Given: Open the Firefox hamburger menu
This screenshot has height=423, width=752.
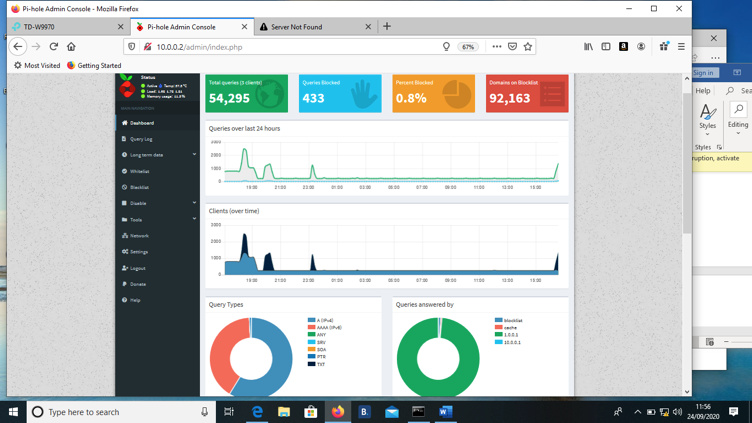Looking at the screenshot, I should pos(681,47).
